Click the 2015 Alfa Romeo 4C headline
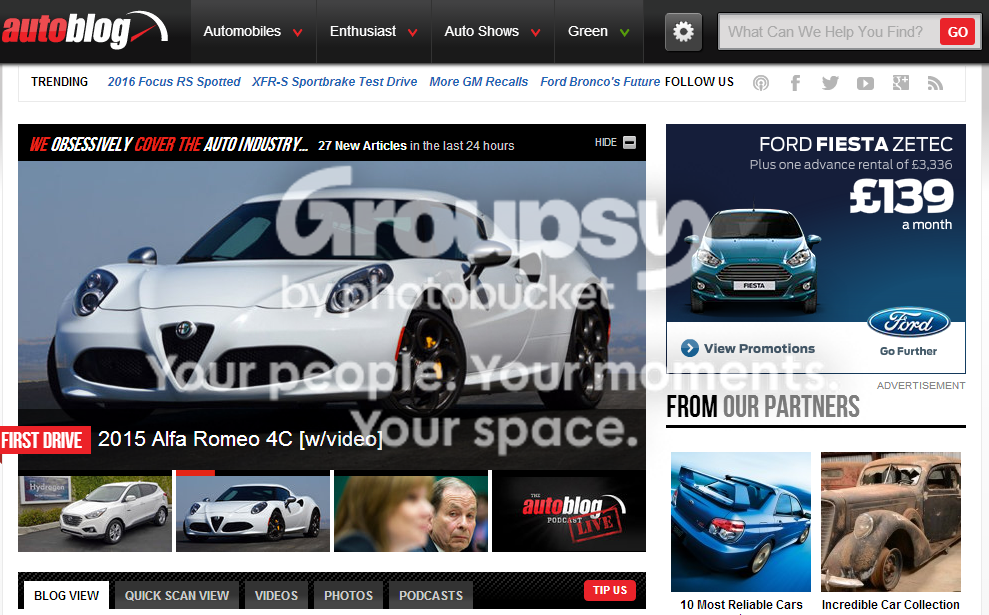Screen dimensions: 989x615 pyautogui.click(x=240, y=438)
